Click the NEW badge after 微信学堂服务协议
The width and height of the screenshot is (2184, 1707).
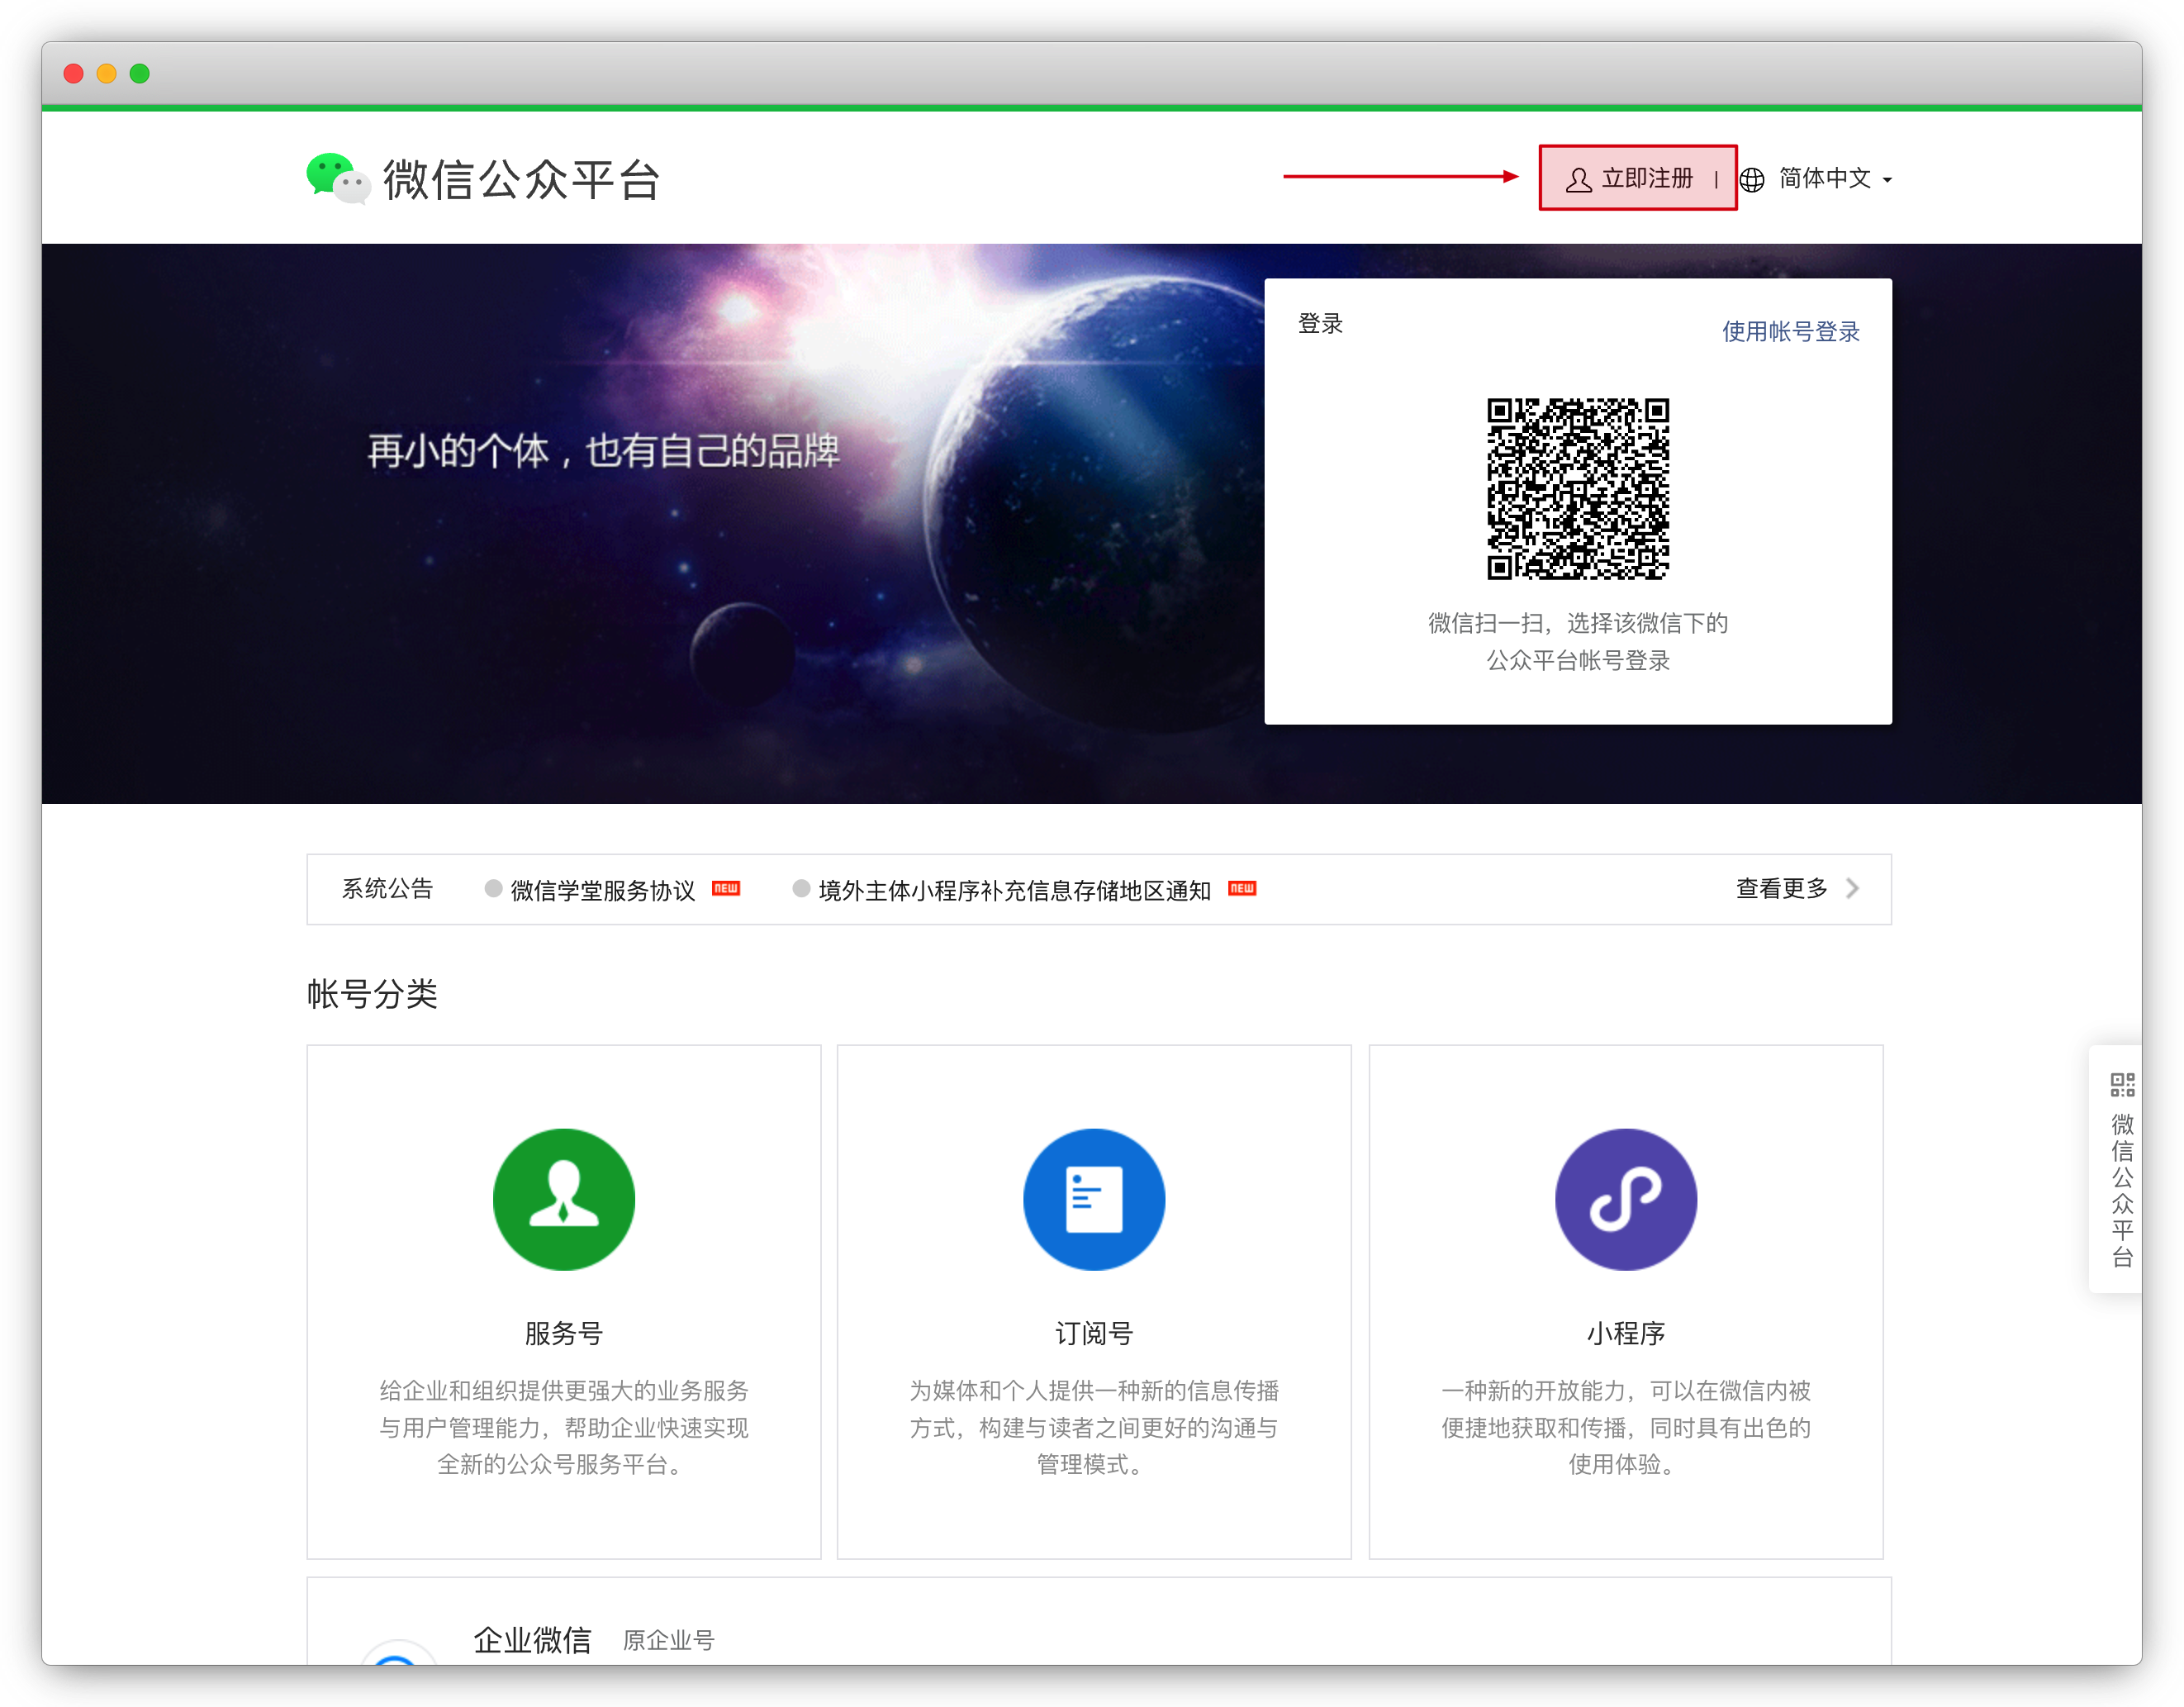tap(726, 888)
